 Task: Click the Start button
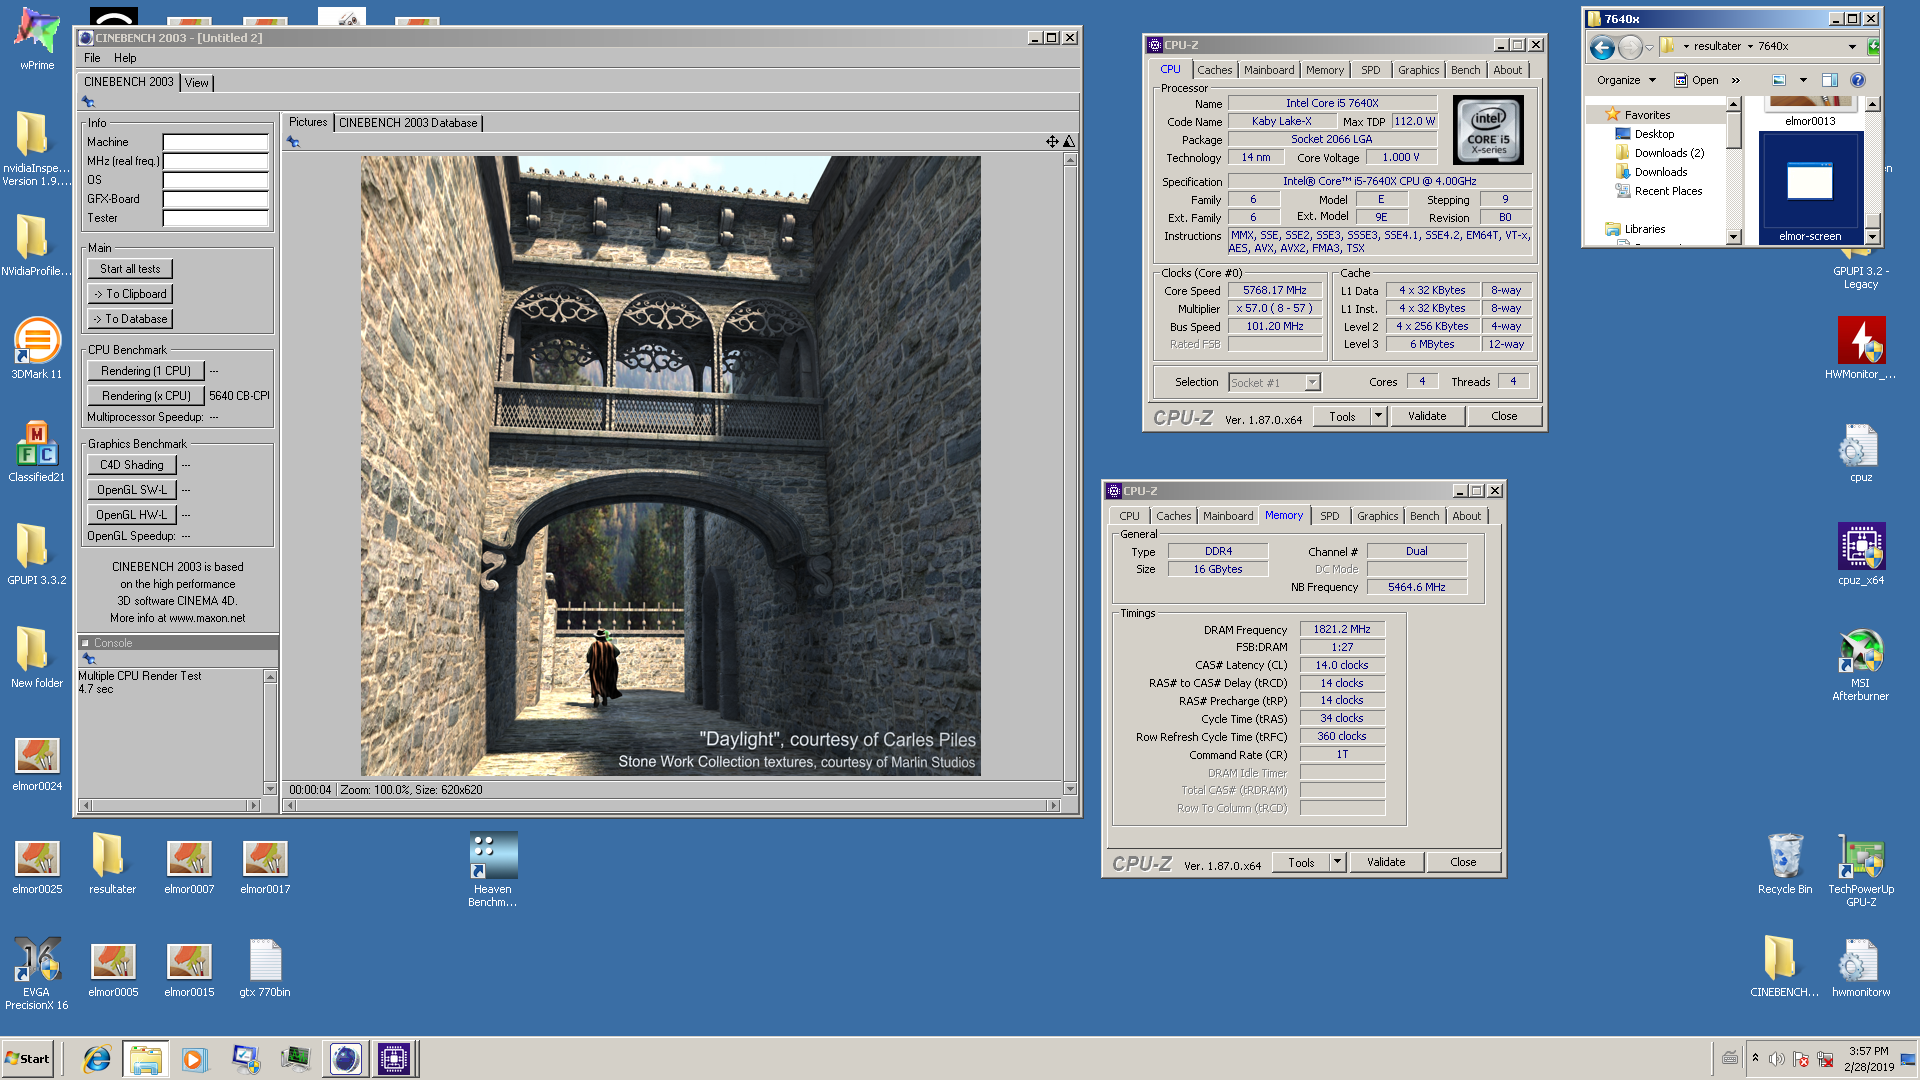click(x=28, y=1059)
